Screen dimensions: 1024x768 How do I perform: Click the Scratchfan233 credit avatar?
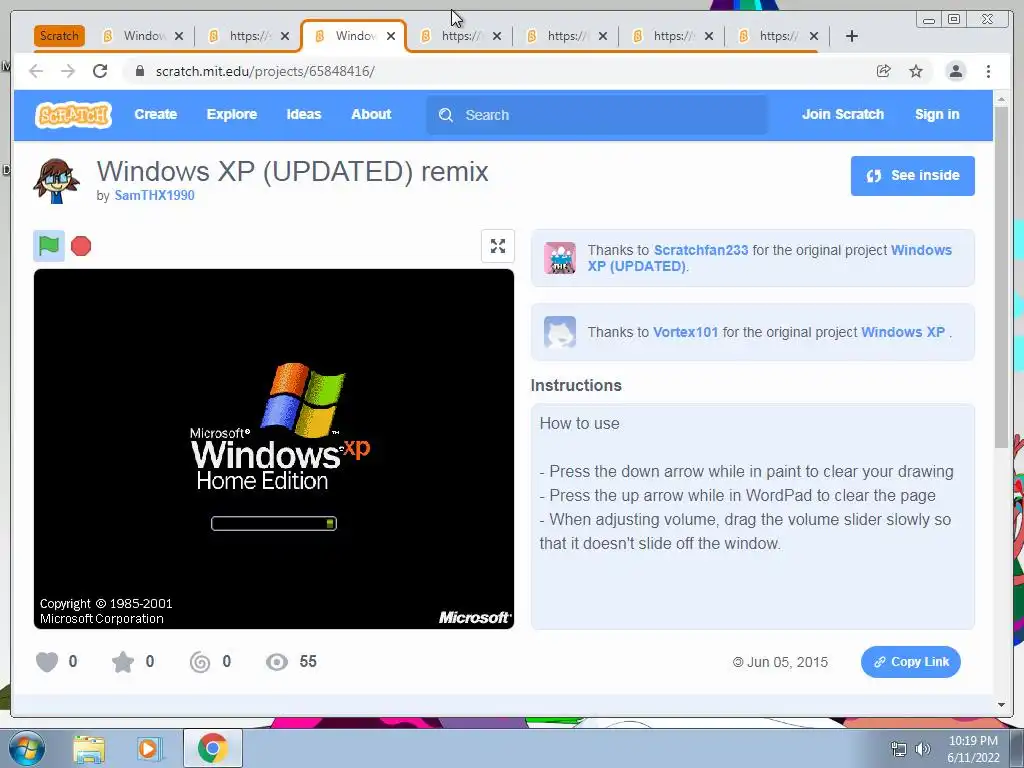click(560, 258)
